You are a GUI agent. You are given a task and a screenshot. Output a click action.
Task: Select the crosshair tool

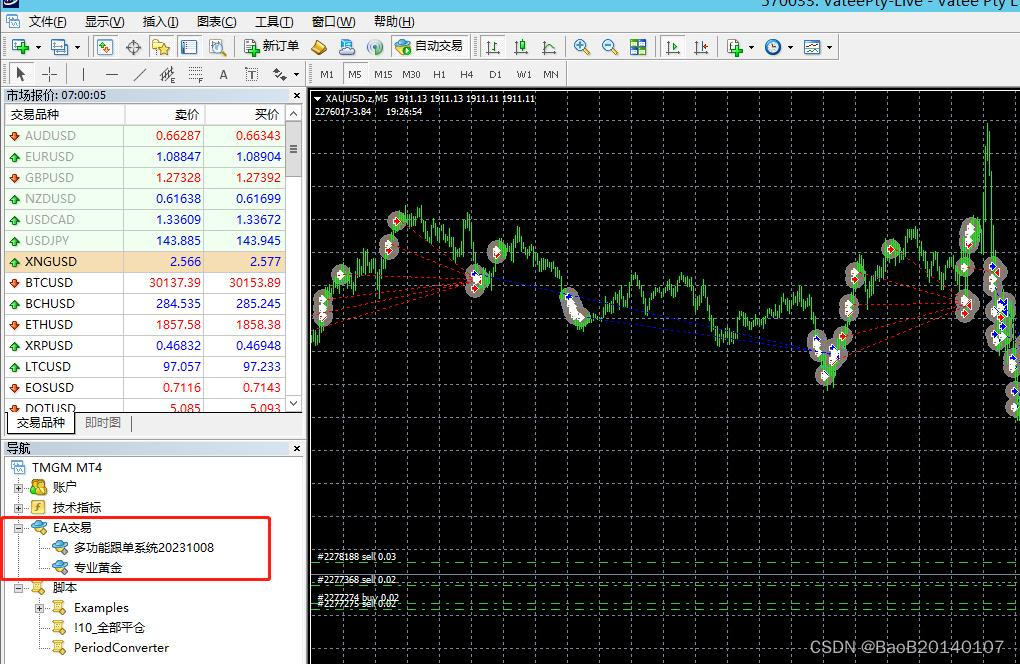point(49,74)
